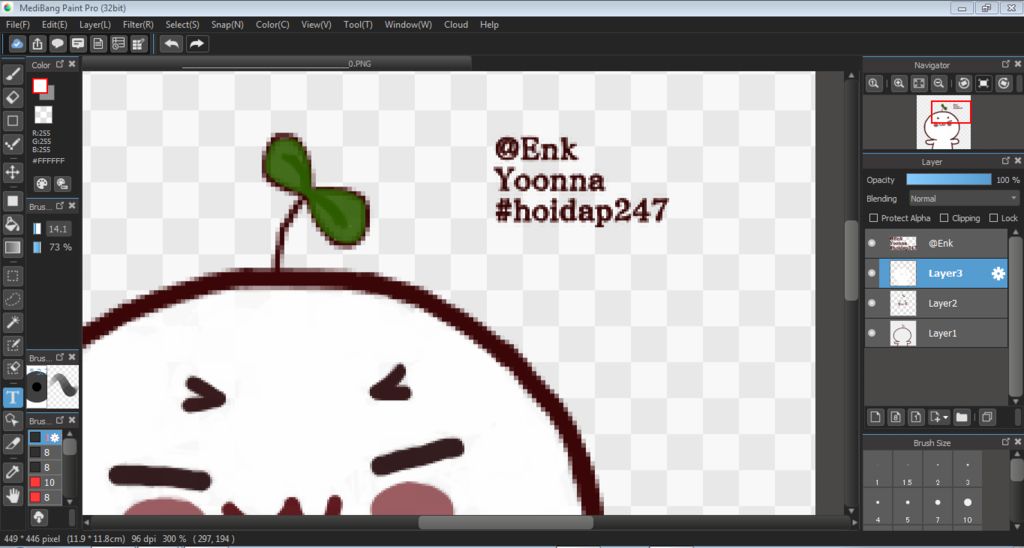Click the Redo arrow

pyautogui.click(x=197, y=44)
